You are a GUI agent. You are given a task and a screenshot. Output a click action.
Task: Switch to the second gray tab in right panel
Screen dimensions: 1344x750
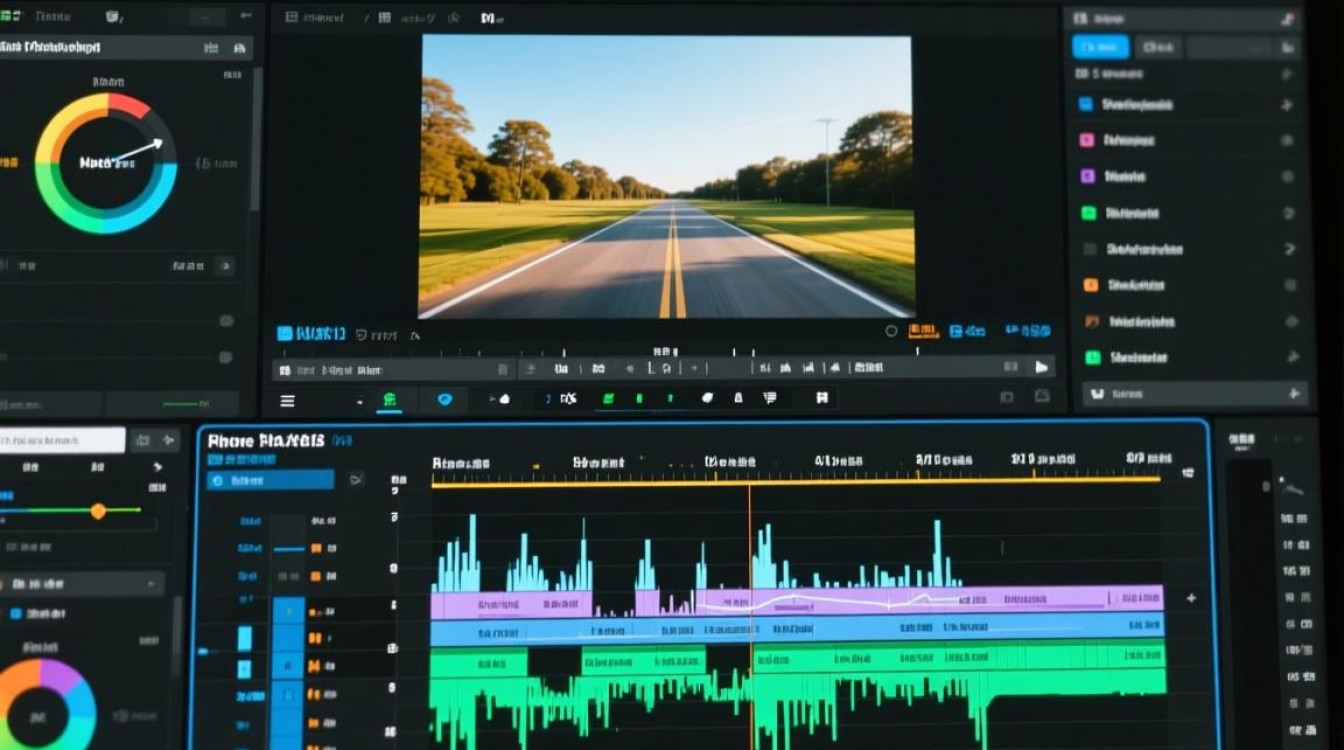pos(1159,47)
